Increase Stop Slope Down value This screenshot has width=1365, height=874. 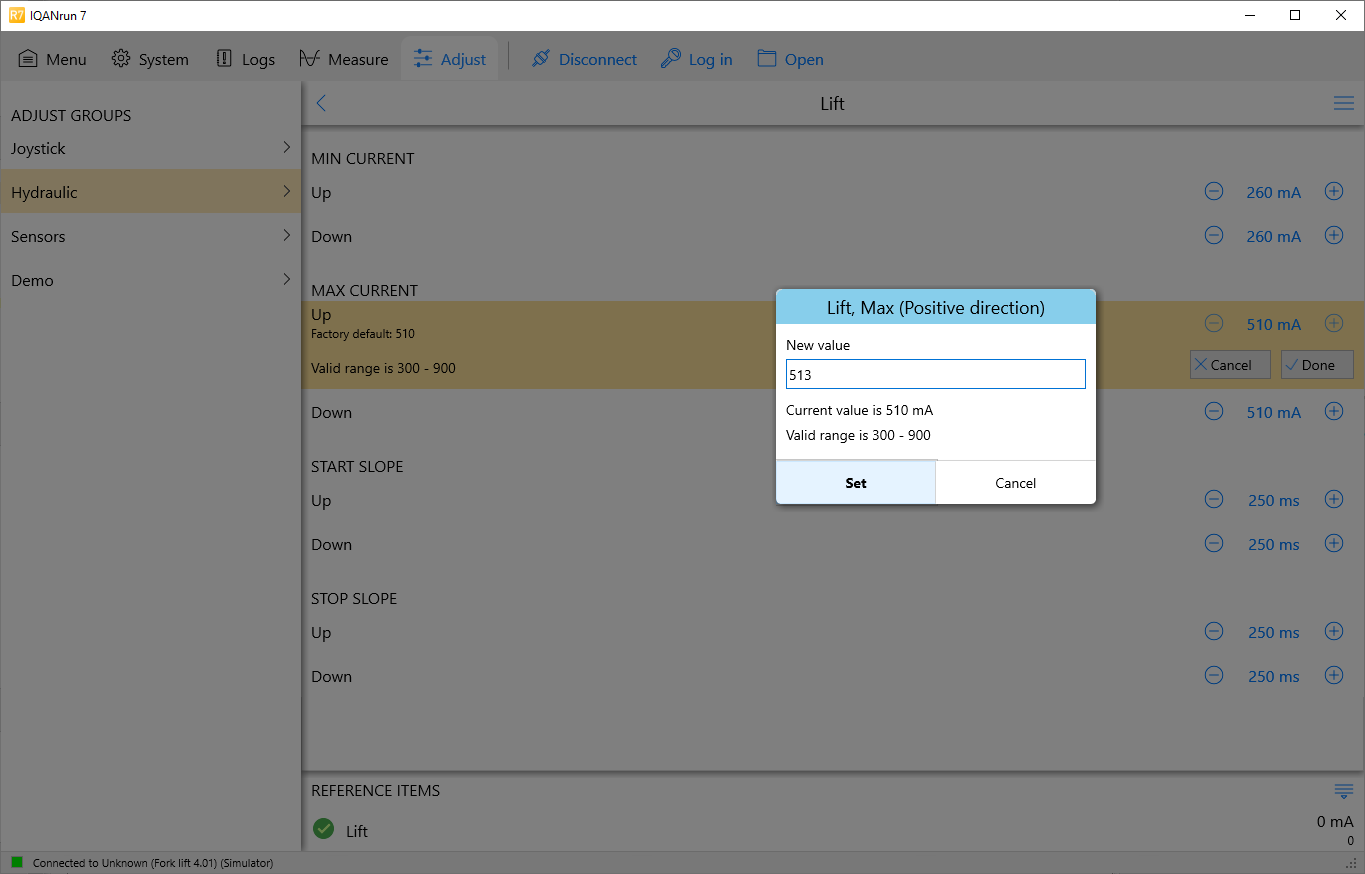coord(1334,675)
